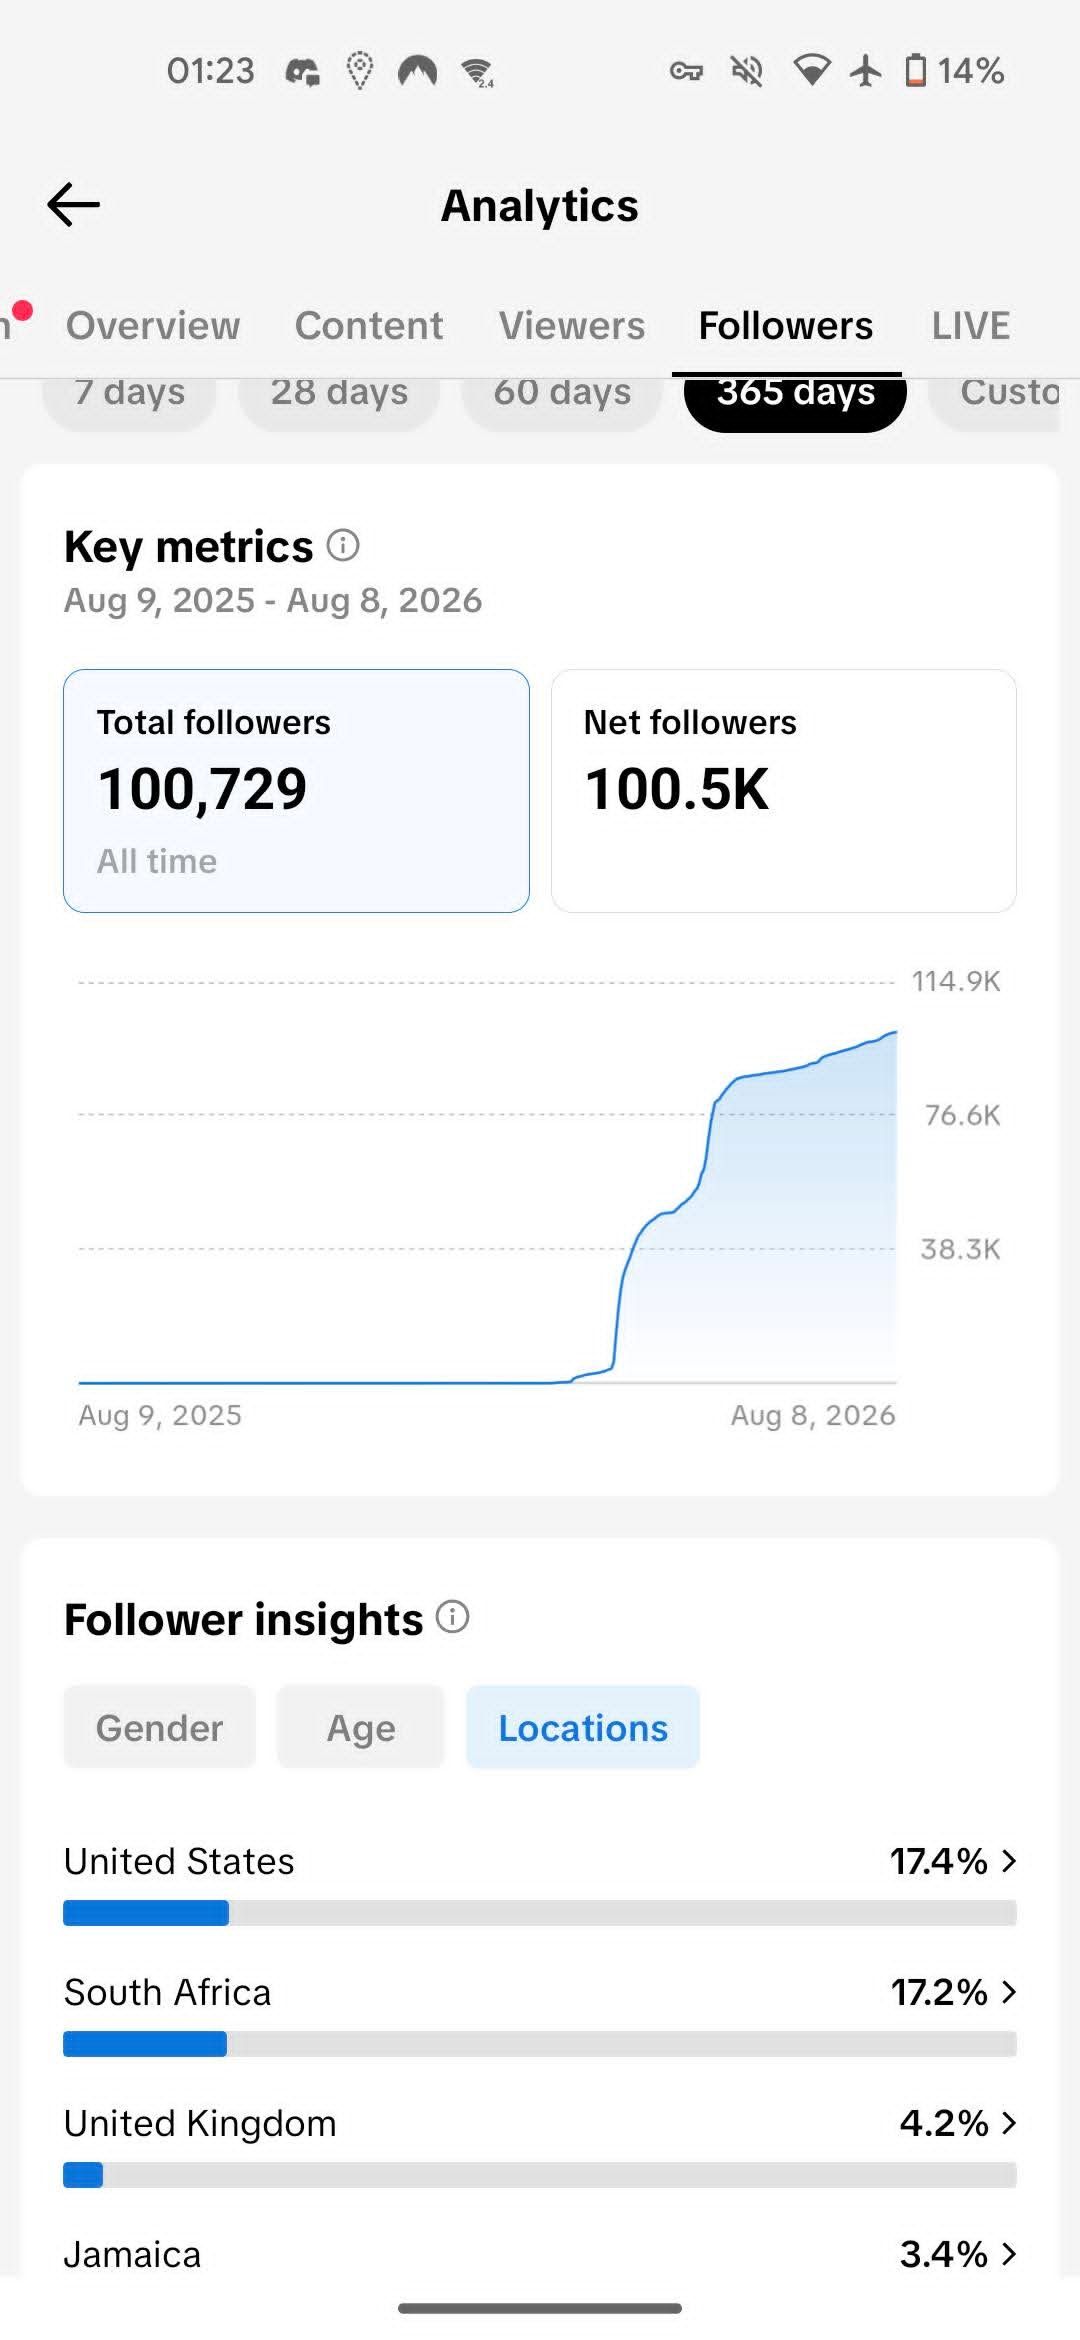1080x2340 pixels.
Task: Expand the United States chevron
Action: 1009,1861
